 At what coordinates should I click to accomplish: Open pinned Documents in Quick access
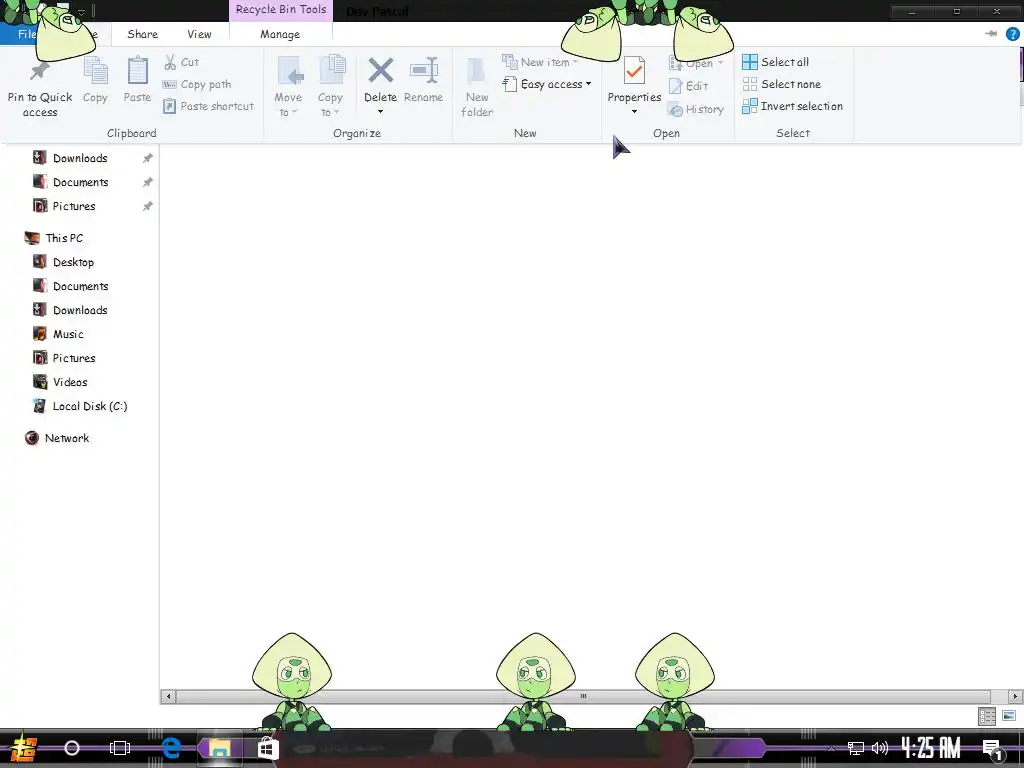[80, 182]
